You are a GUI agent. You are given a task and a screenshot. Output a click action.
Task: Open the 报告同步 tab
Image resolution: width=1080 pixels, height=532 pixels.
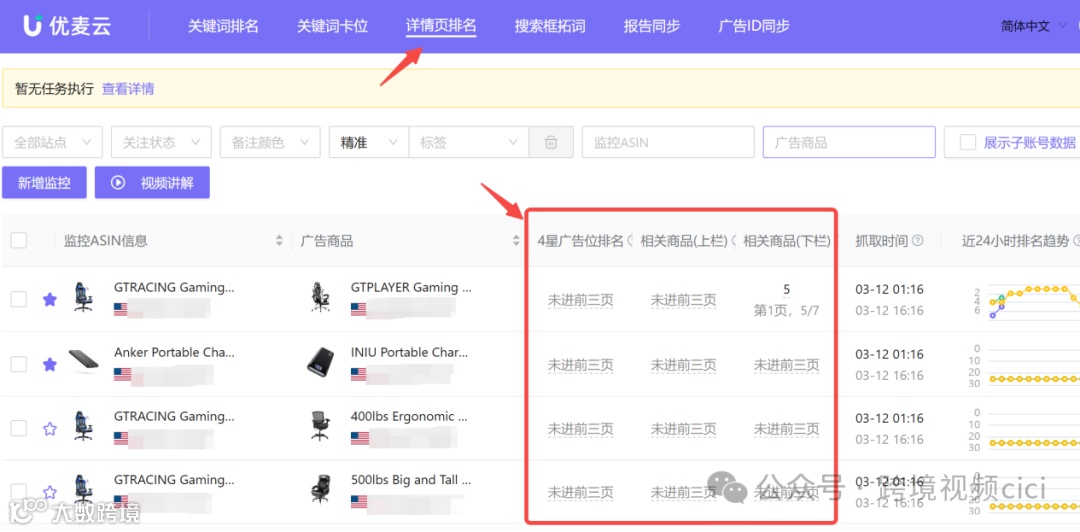click(x=652, y=26)
